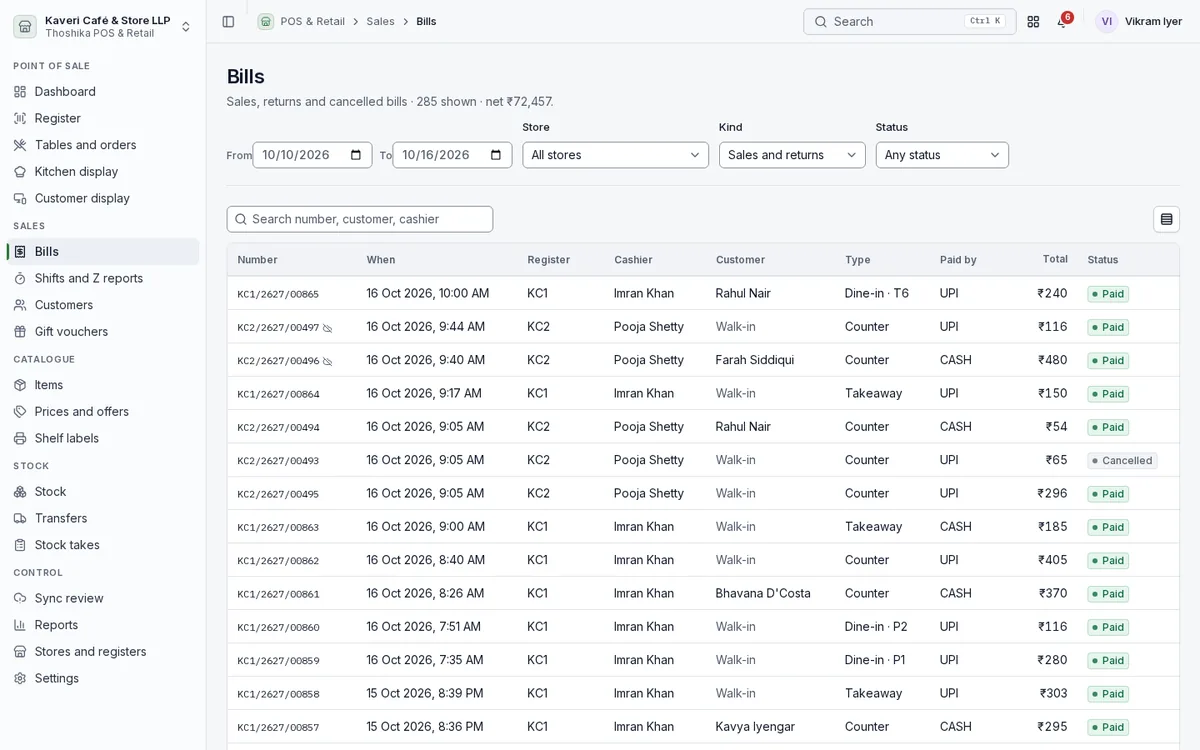Focus the bill search number field
The height and width of the screenshot is (750, 1200).
pos(360,219)
